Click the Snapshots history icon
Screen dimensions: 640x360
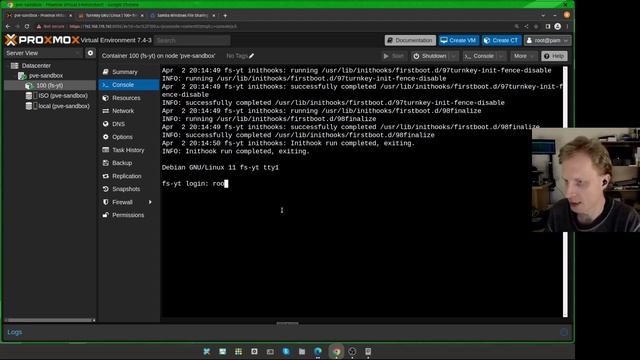tap(106, 189)
